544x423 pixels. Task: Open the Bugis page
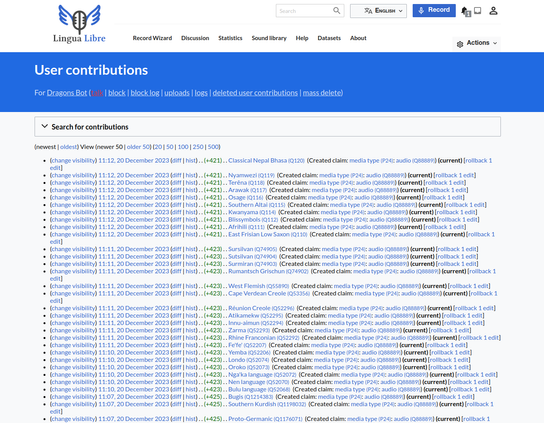point(250,397)
